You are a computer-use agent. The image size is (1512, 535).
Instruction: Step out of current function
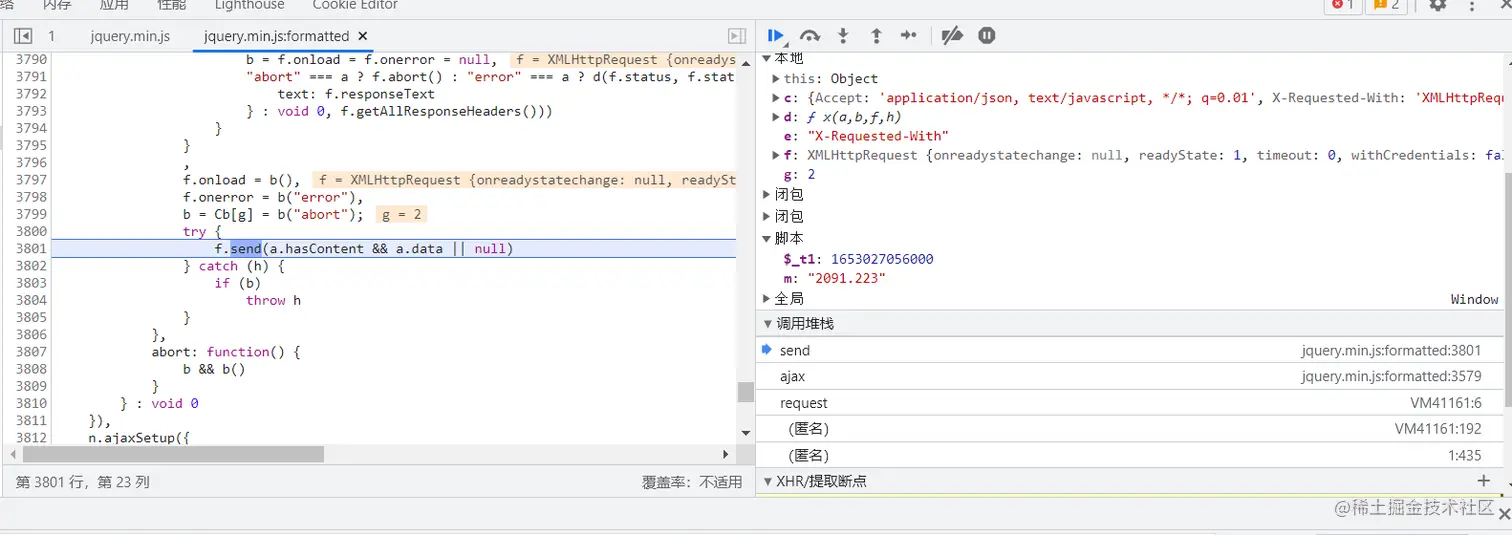(x=876, y=36)
